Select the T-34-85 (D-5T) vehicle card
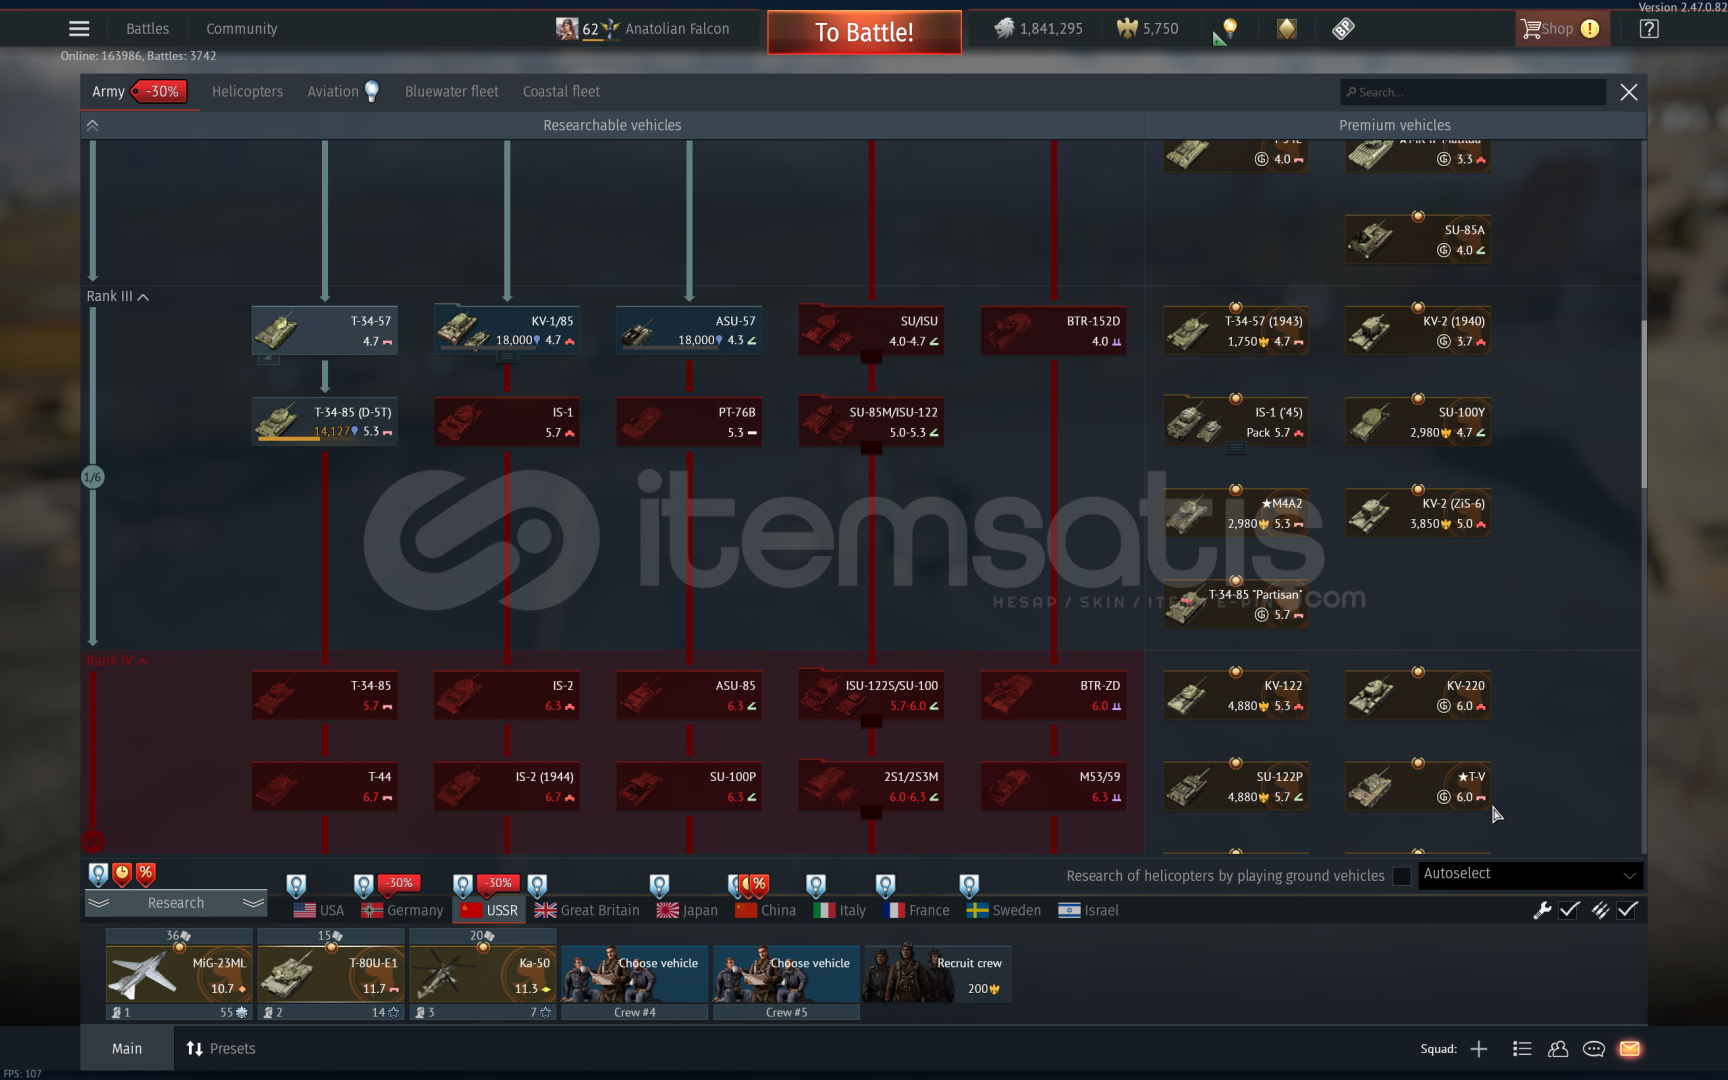 [325, 421]
